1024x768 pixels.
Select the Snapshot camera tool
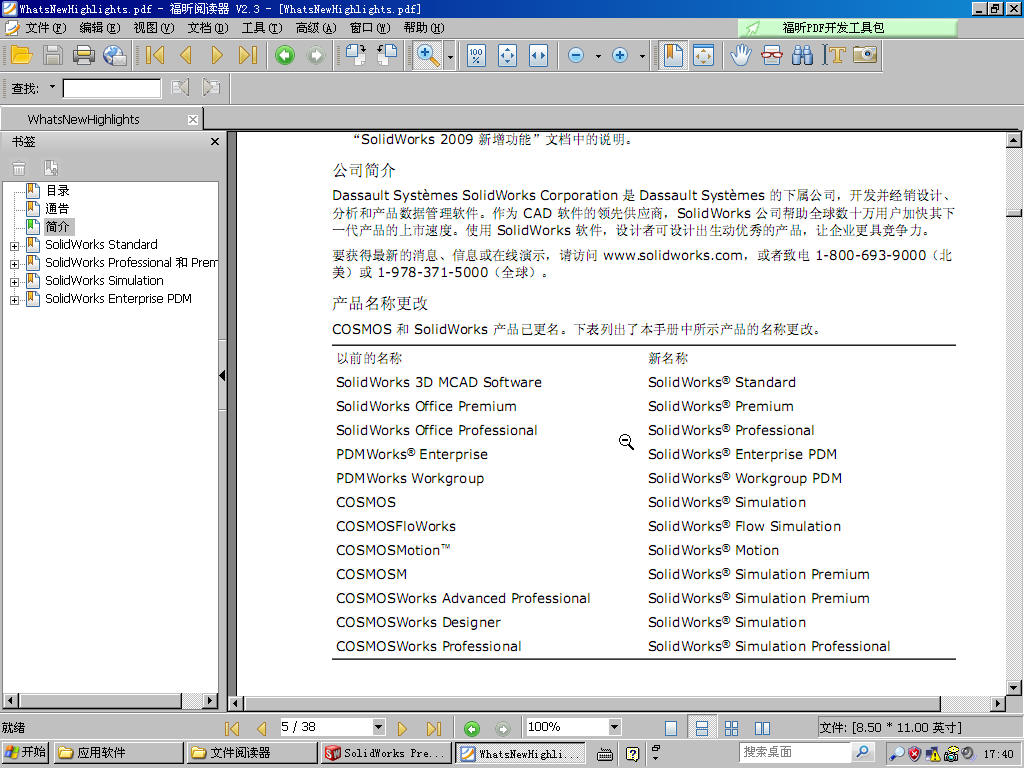tap(865, 56)
